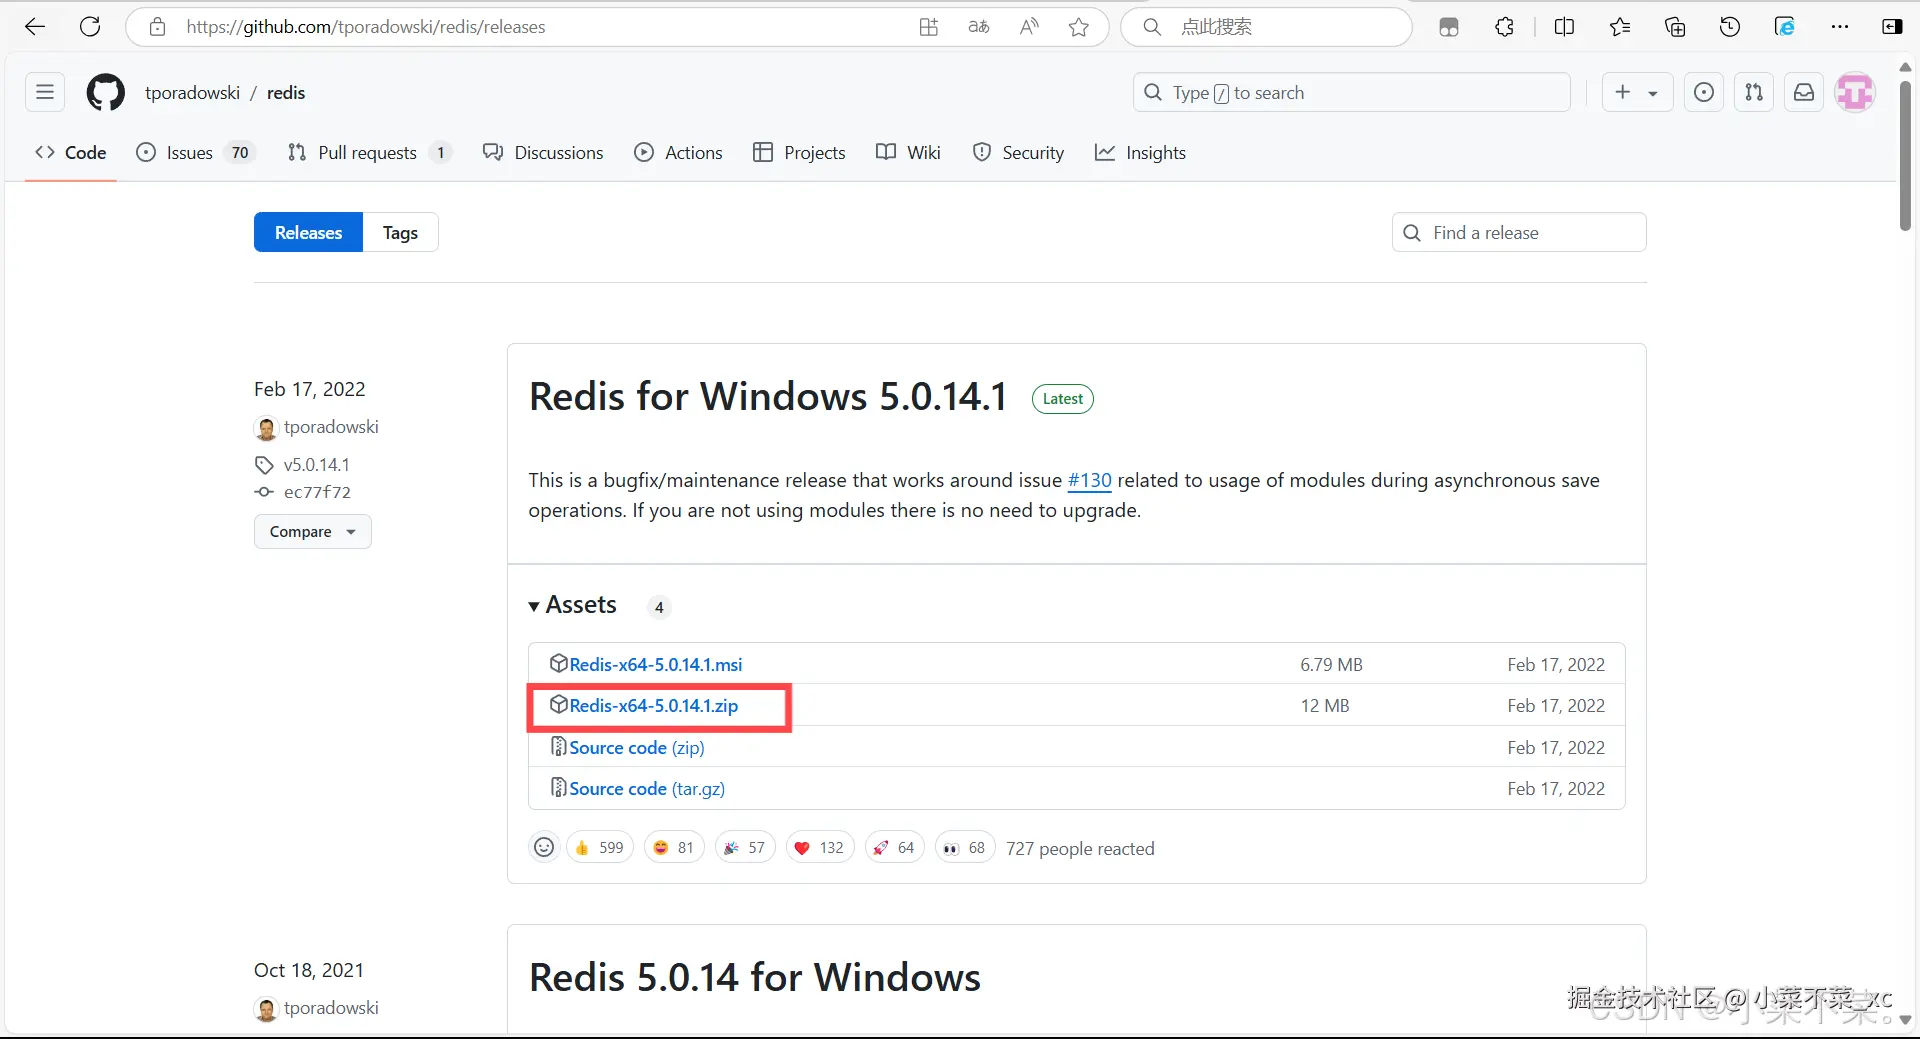This screenshot has width=1920, height=1039.
Task: Open the Insights tab
Action: (x=1140, y=152)
